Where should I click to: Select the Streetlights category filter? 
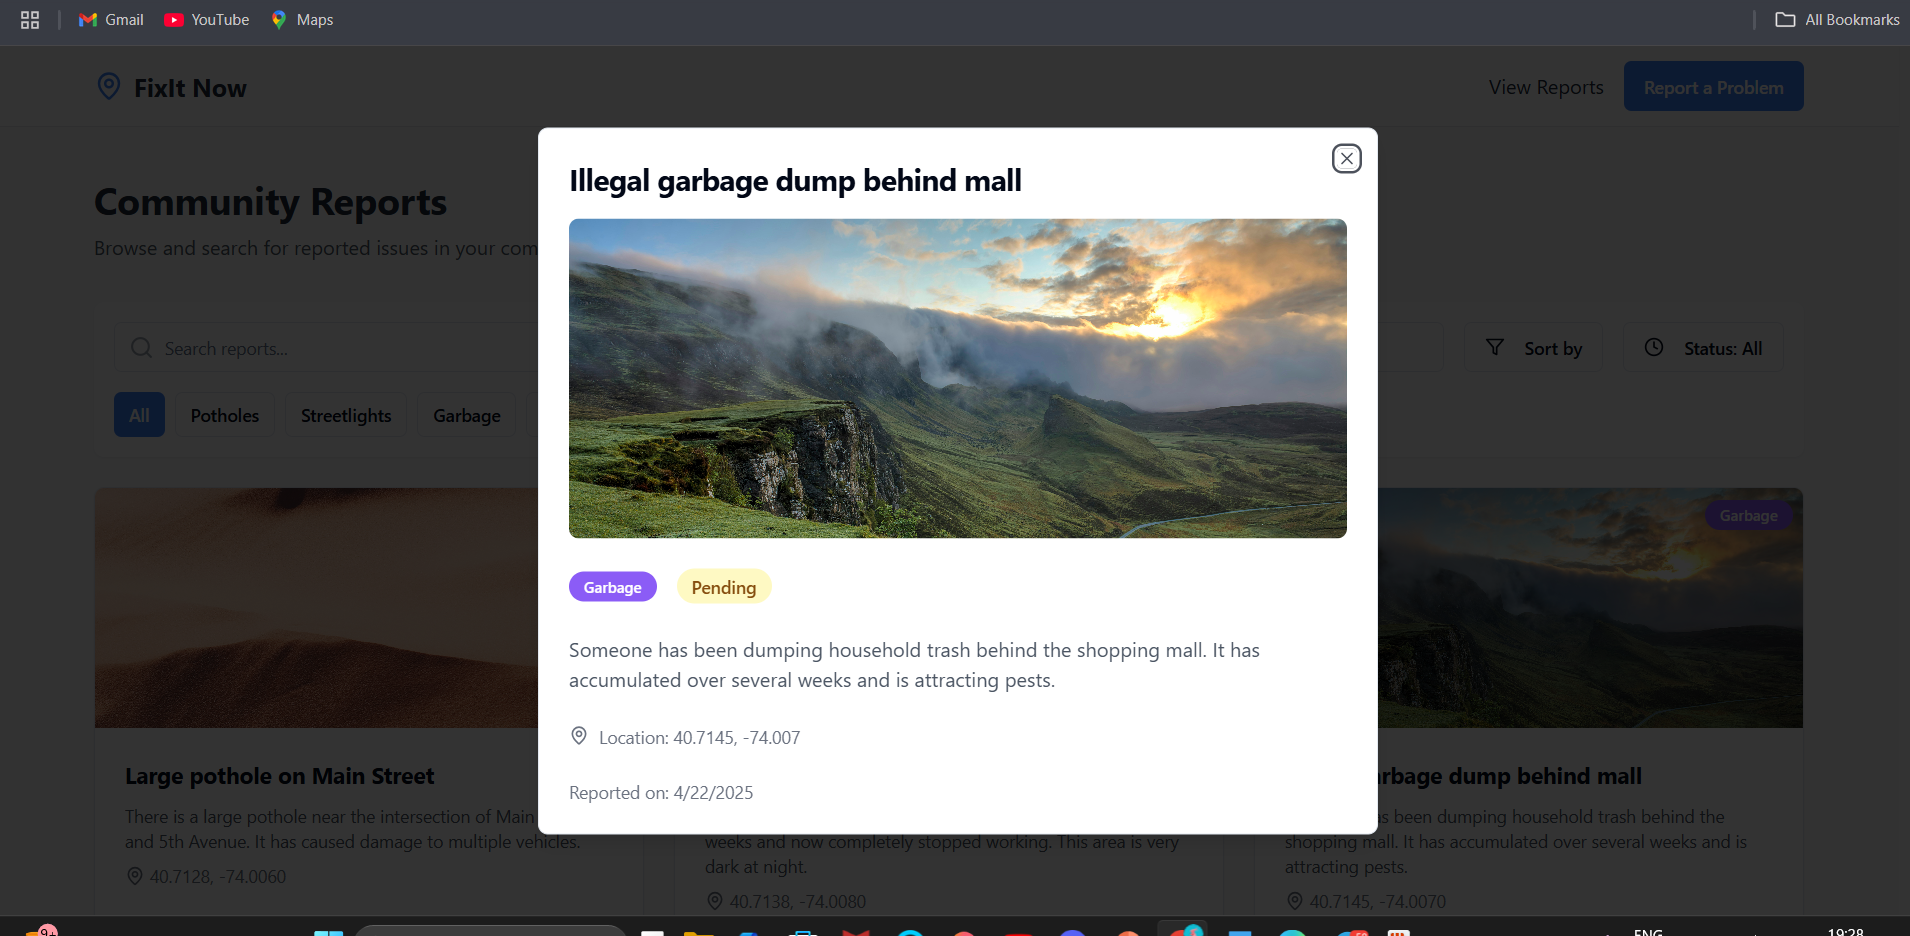pos(346,415)
